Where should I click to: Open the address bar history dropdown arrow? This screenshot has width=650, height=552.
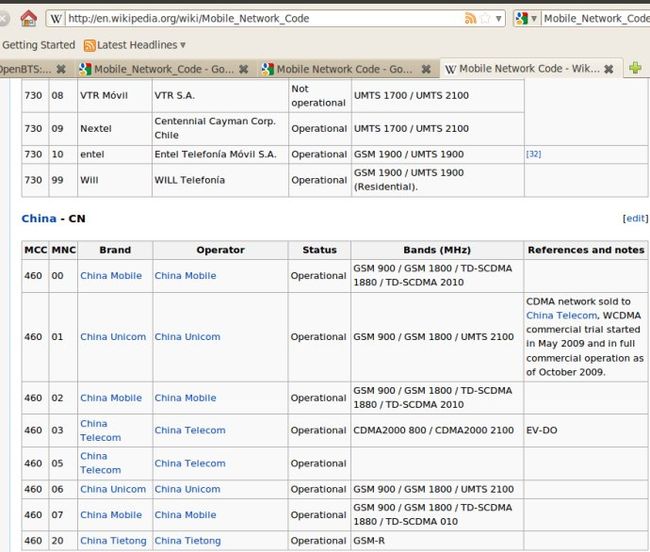(x=499, y=19)
